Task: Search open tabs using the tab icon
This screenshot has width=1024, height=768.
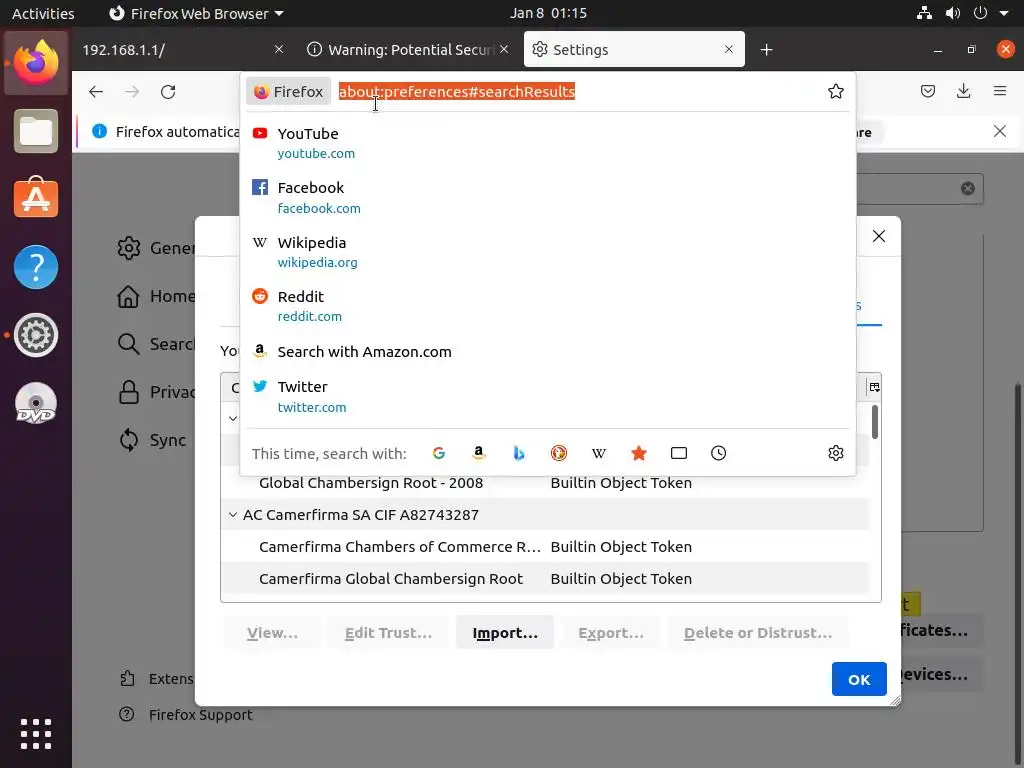Action: (679, 453)
